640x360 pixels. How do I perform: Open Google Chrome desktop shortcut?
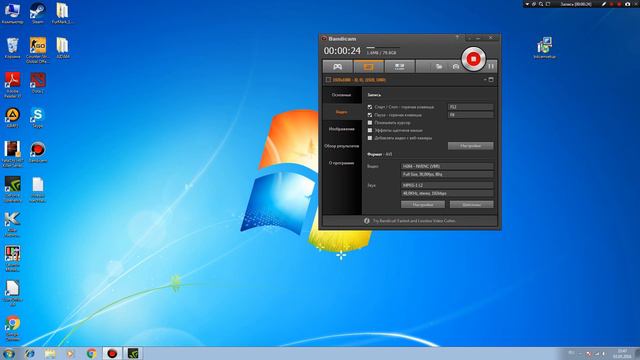(x=12, y=328)
